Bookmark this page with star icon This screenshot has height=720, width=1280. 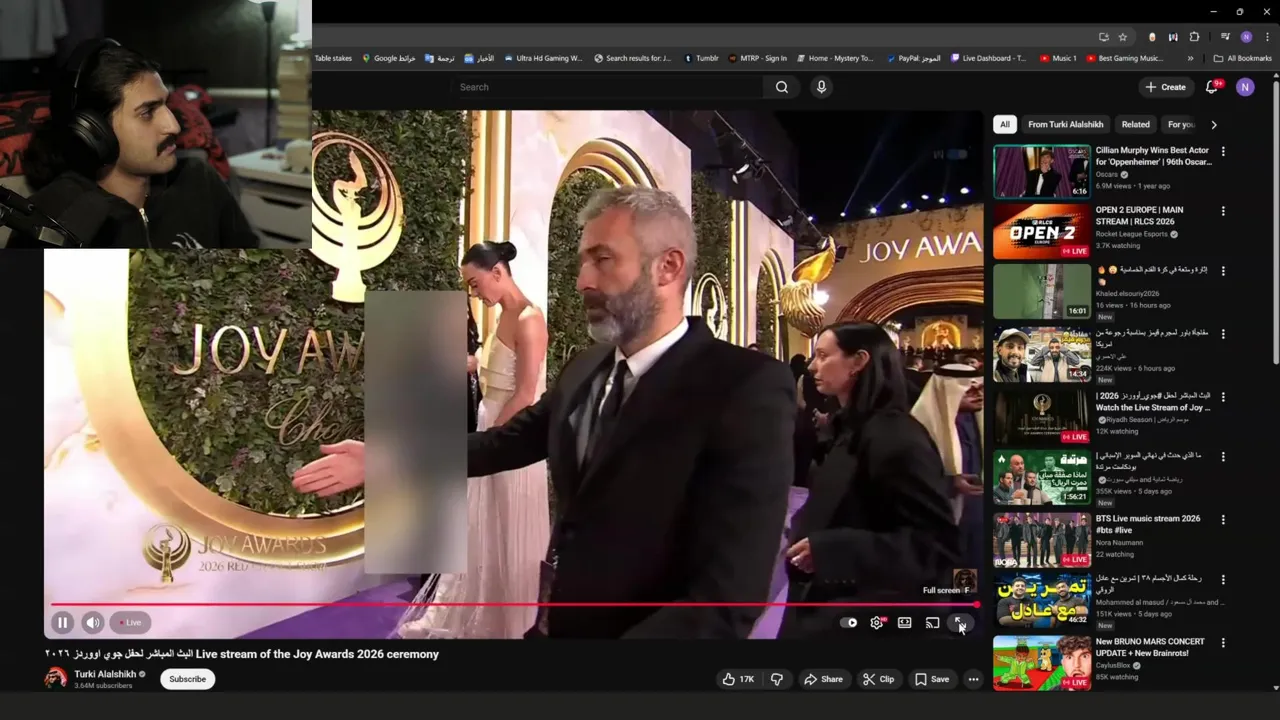click(1123, 37)
